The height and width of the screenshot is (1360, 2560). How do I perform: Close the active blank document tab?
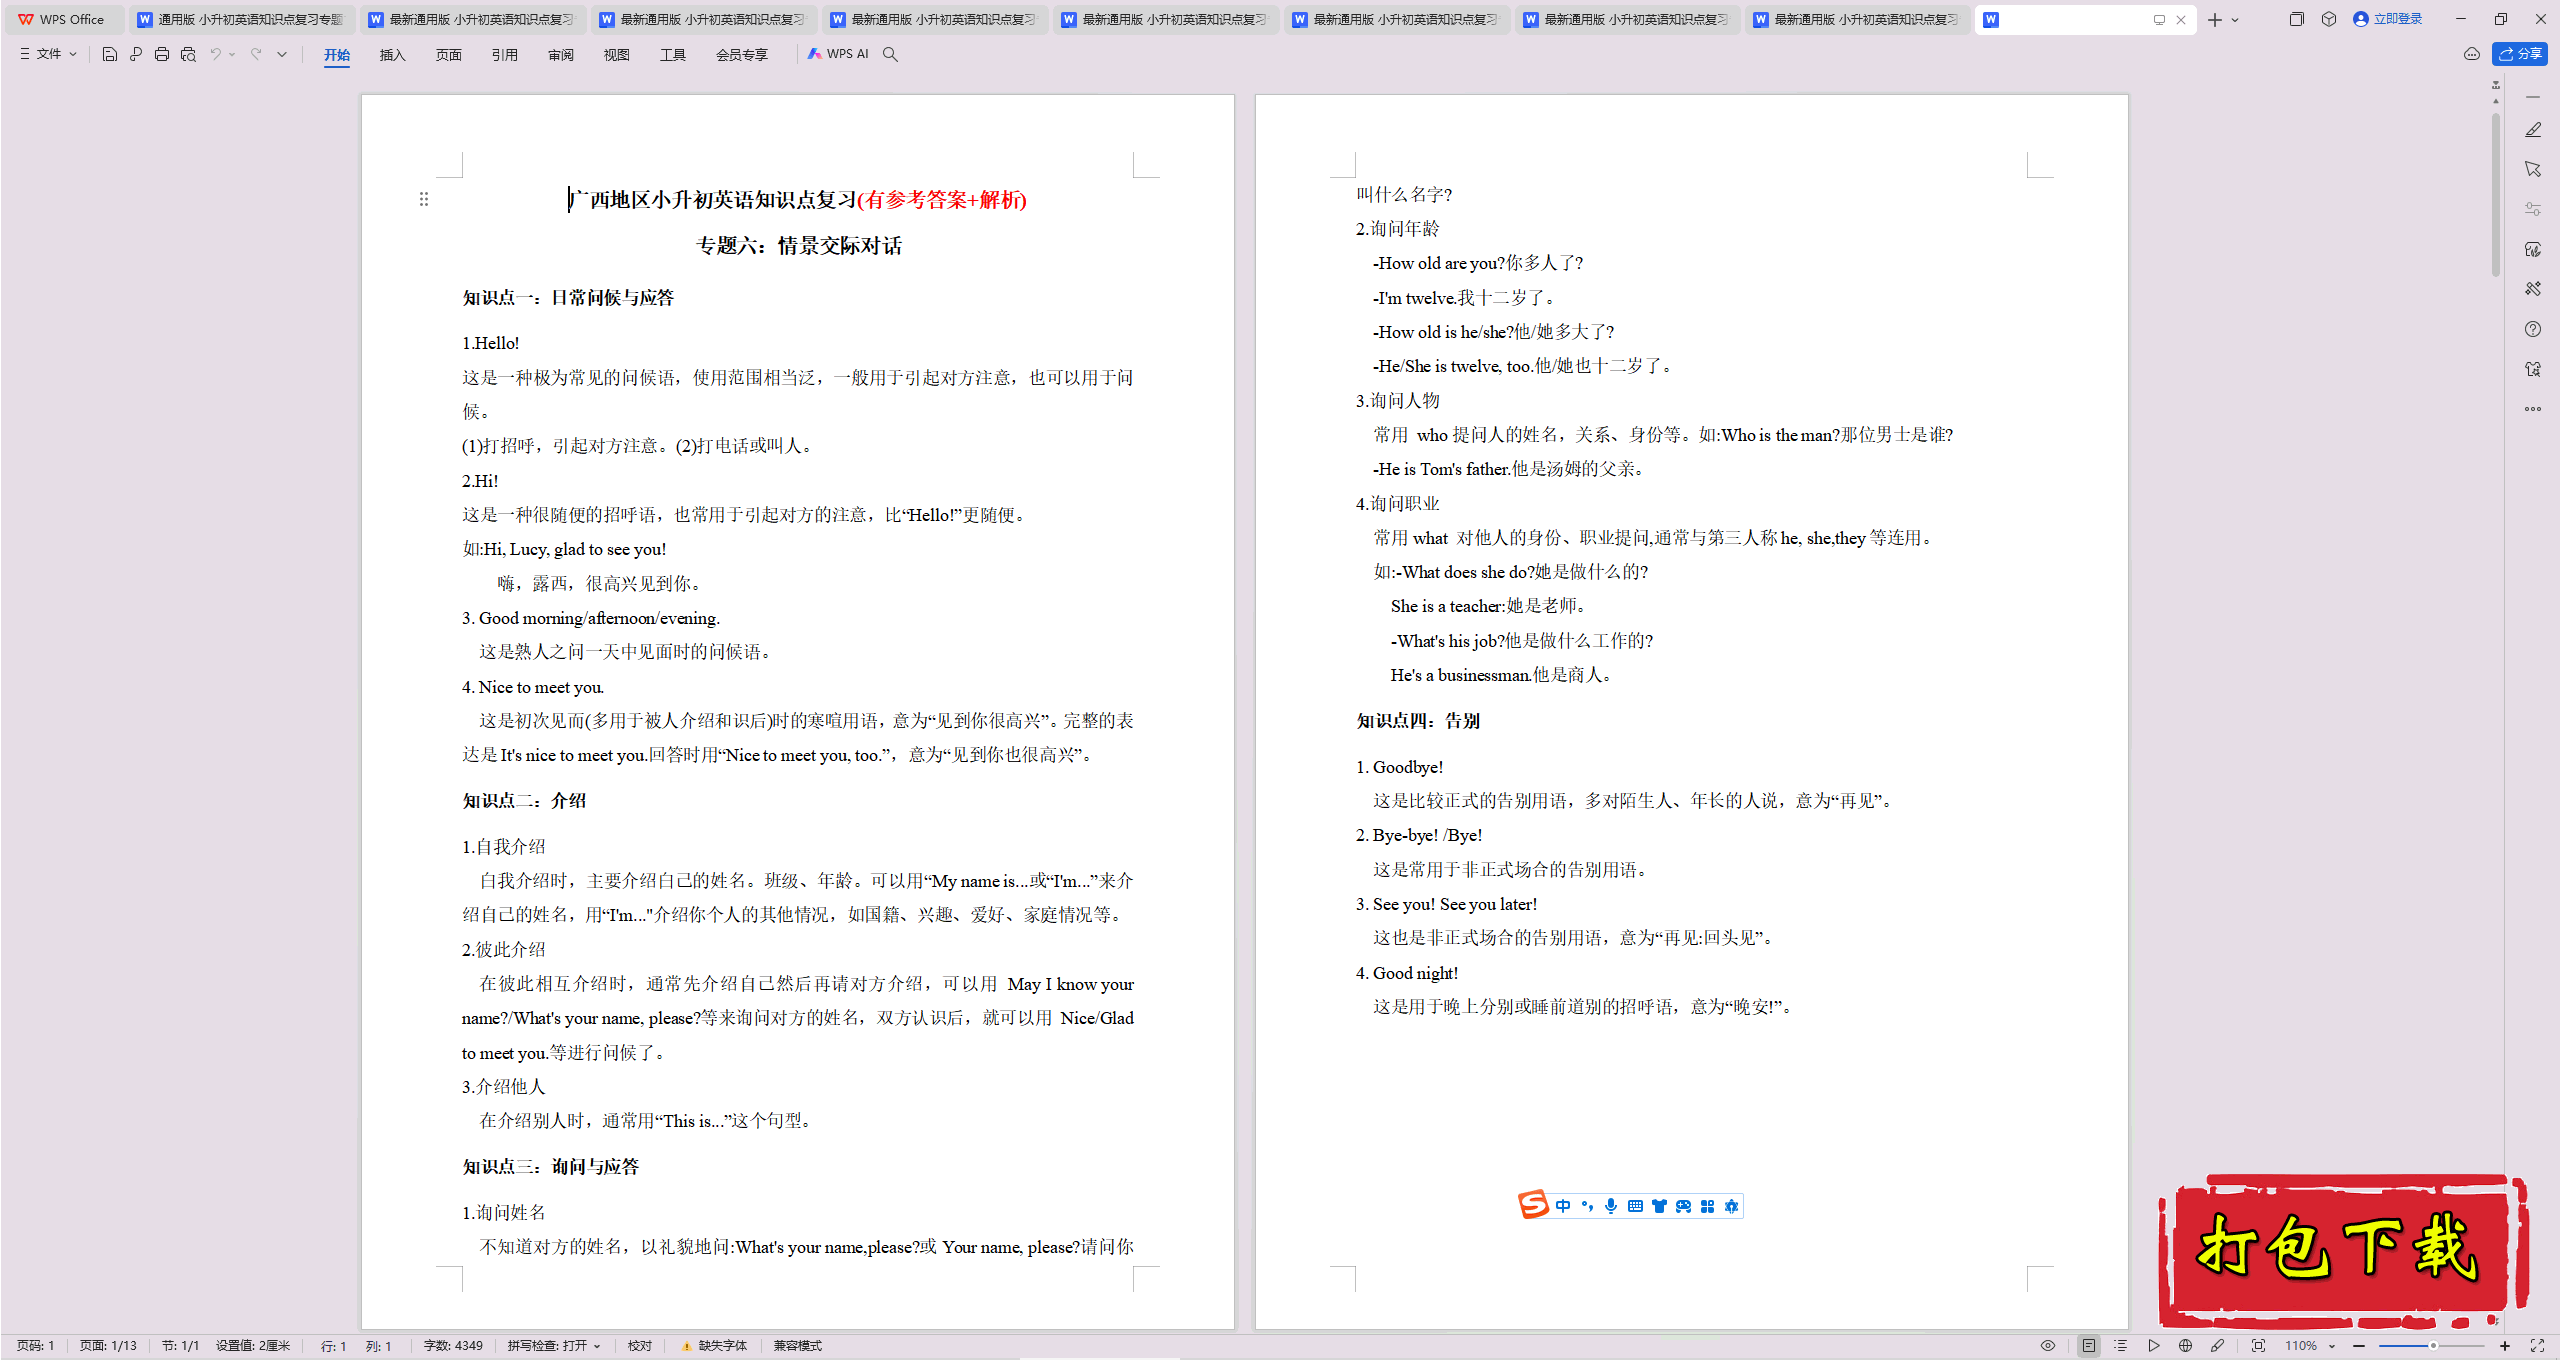tap(2181, 20)
